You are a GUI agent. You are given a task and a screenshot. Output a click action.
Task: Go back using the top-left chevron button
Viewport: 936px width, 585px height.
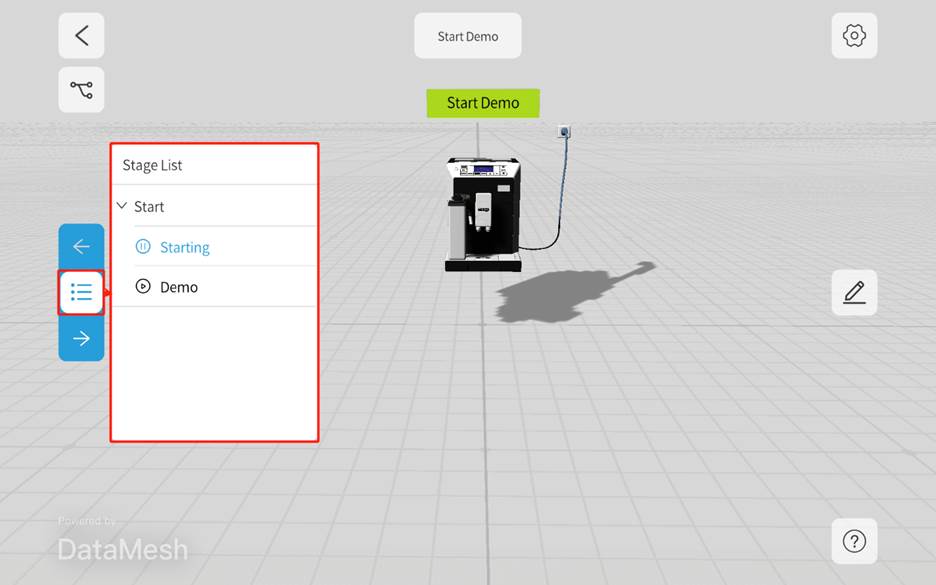click(81, 36)
